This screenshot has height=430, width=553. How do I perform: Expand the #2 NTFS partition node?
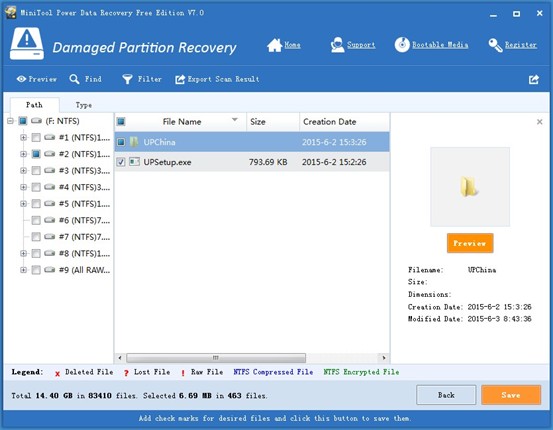coord(23,154)
